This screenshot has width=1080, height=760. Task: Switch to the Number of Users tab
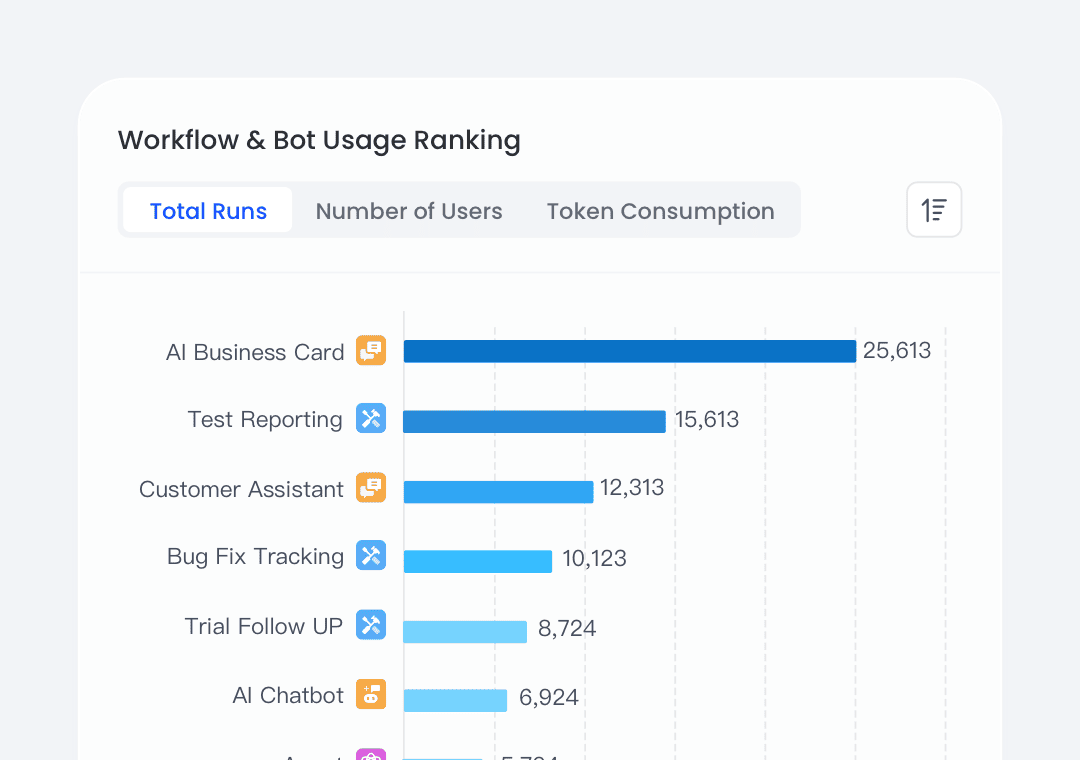coord(409,211)
